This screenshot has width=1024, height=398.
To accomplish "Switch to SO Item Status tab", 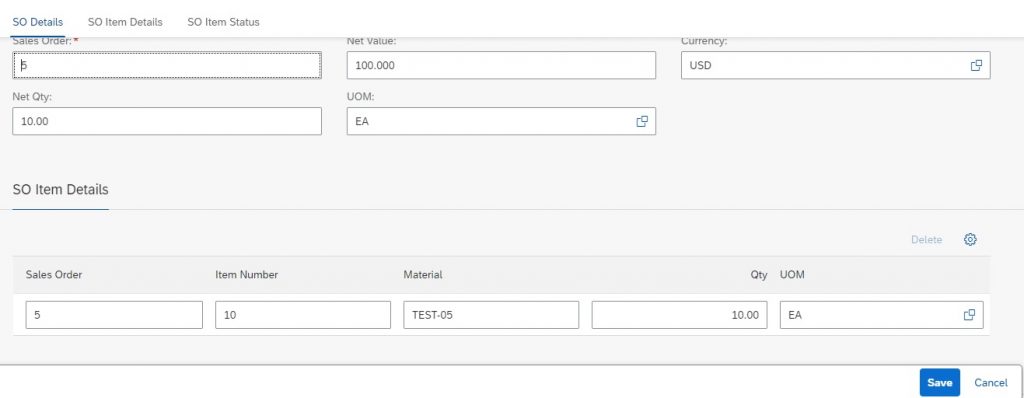I will click(x=223, y=22).
